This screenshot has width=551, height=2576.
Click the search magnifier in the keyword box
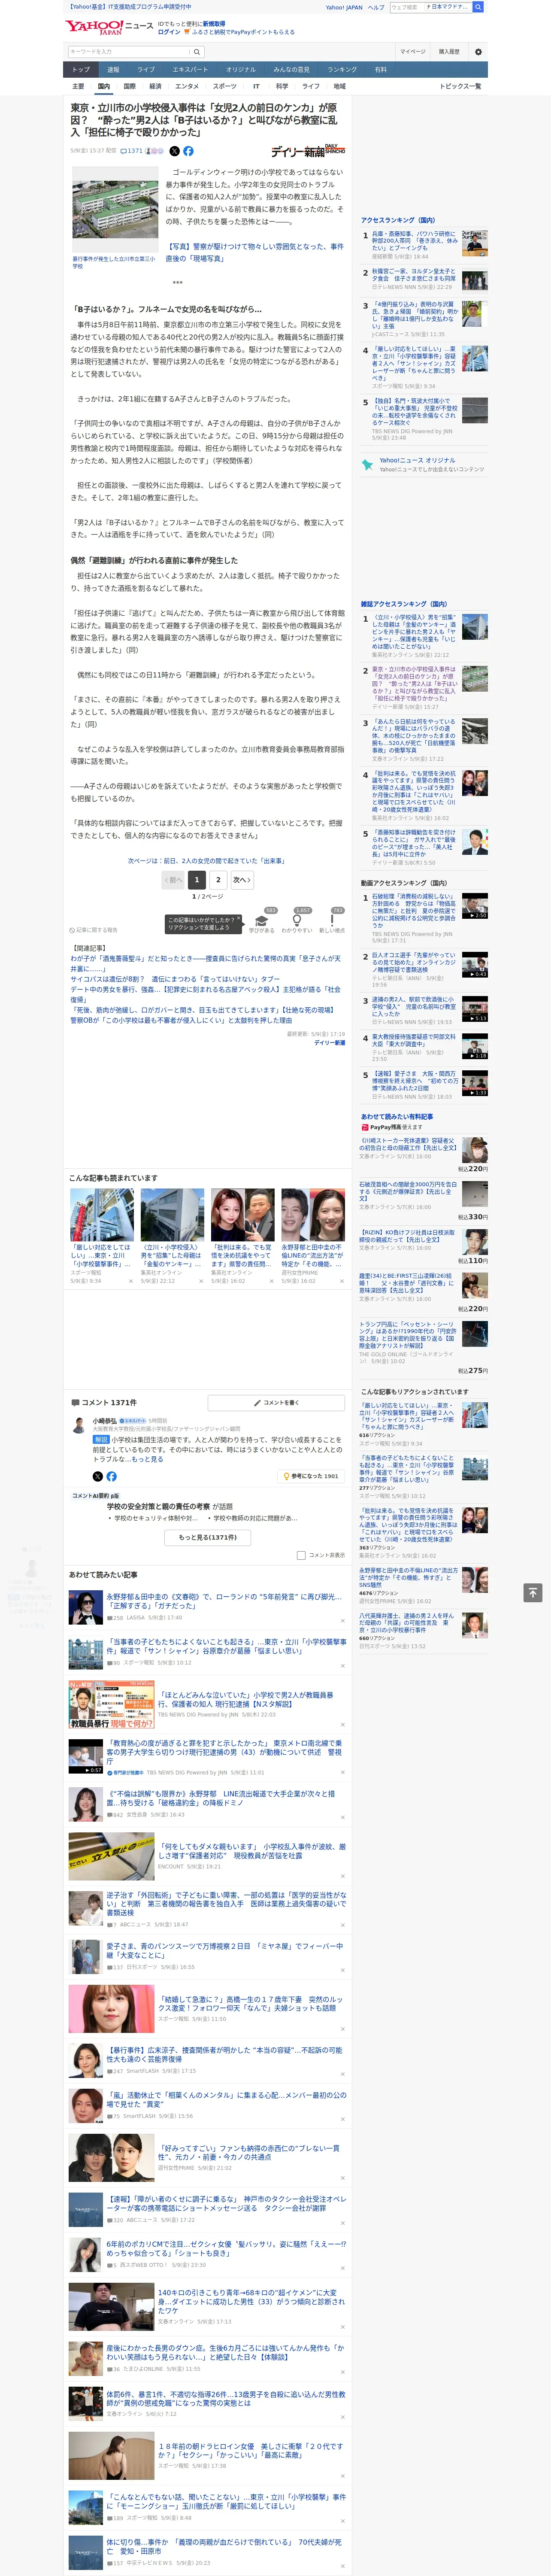click(197, 52)
